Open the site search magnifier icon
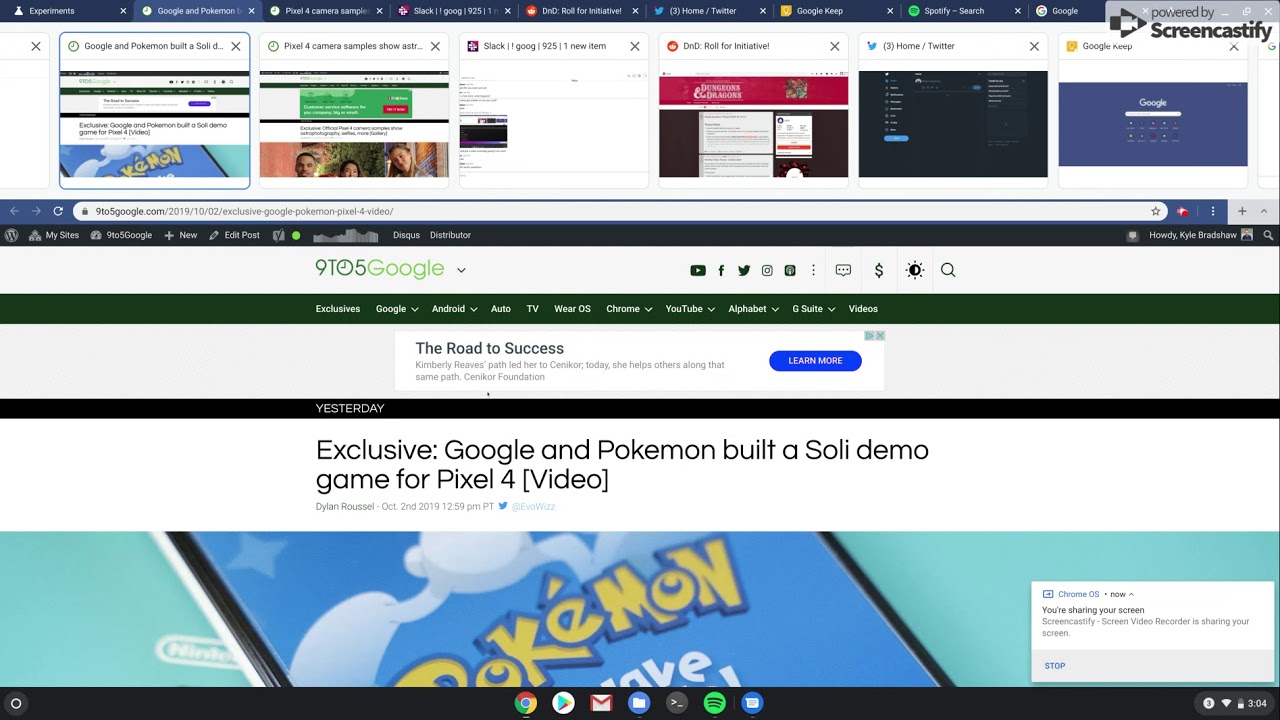The height and width of the screenshot is (720, 1280). click(x=948, y=270)
